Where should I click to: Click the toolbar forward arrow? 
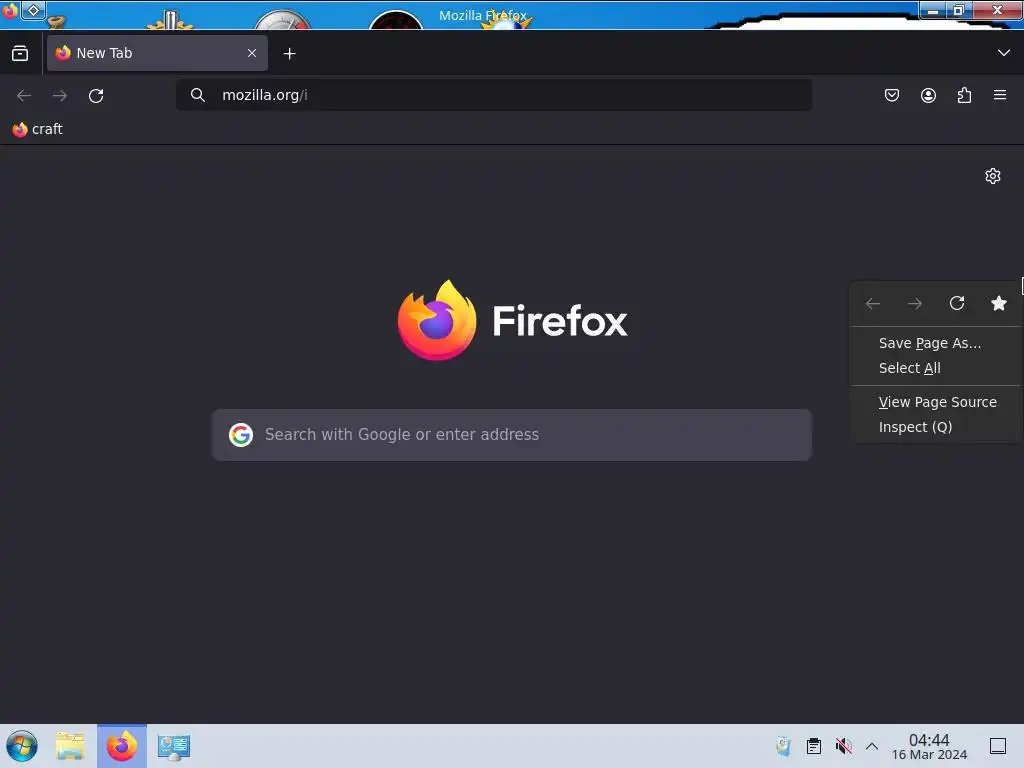coord(60,95)
